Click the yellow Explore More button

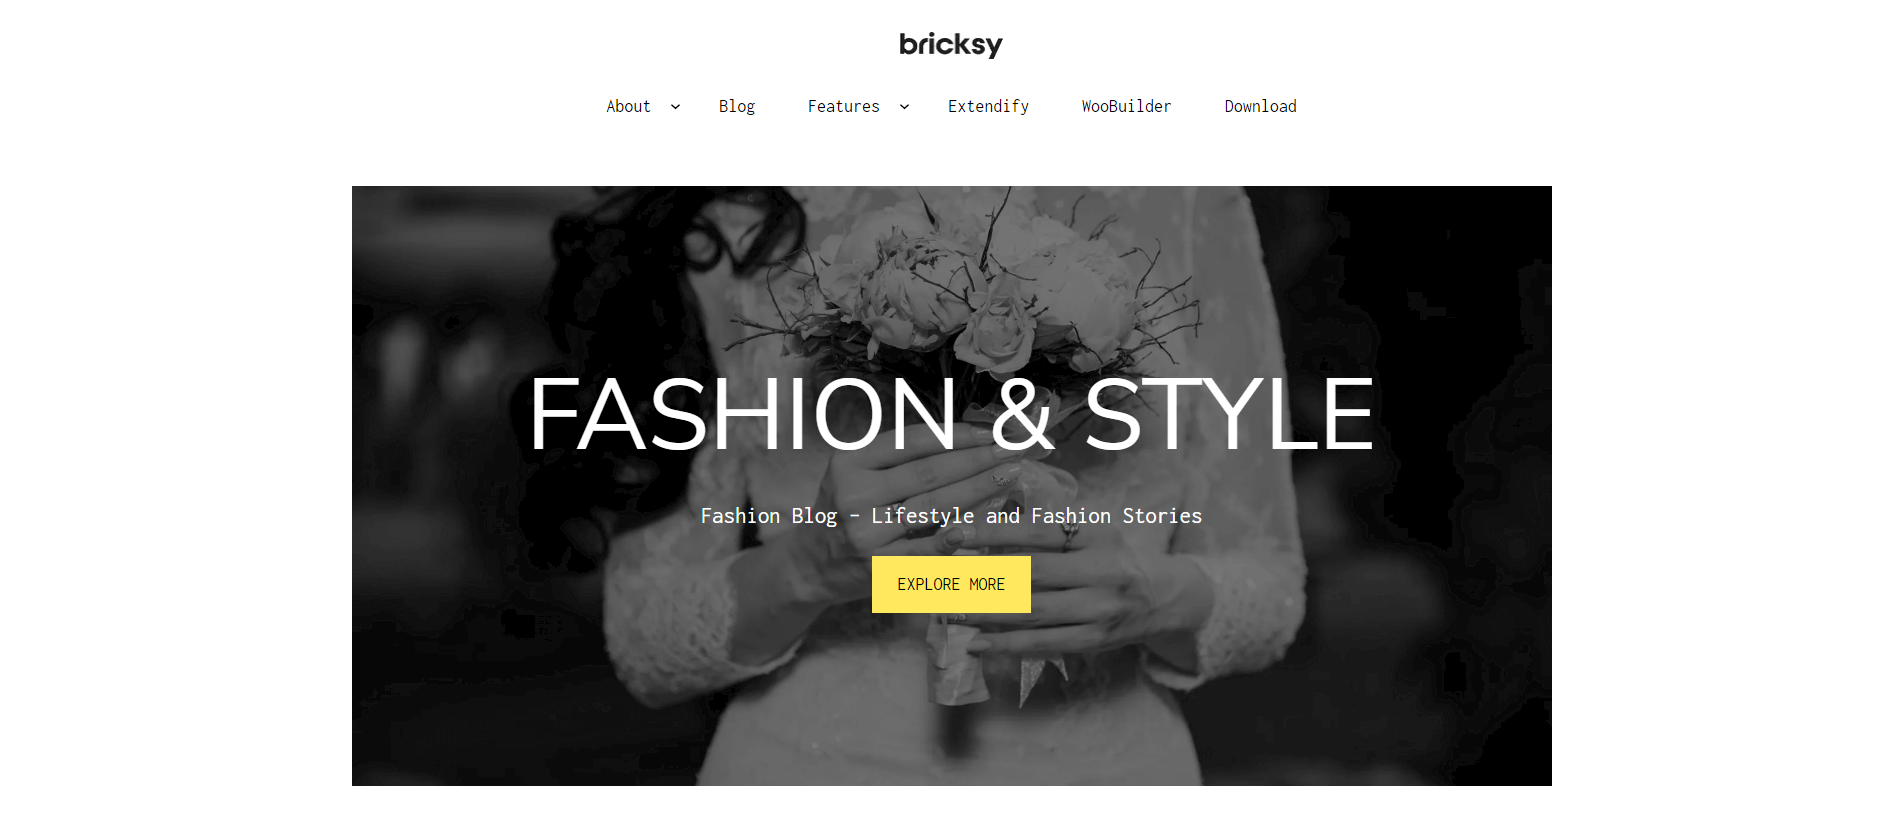[951, 584]
